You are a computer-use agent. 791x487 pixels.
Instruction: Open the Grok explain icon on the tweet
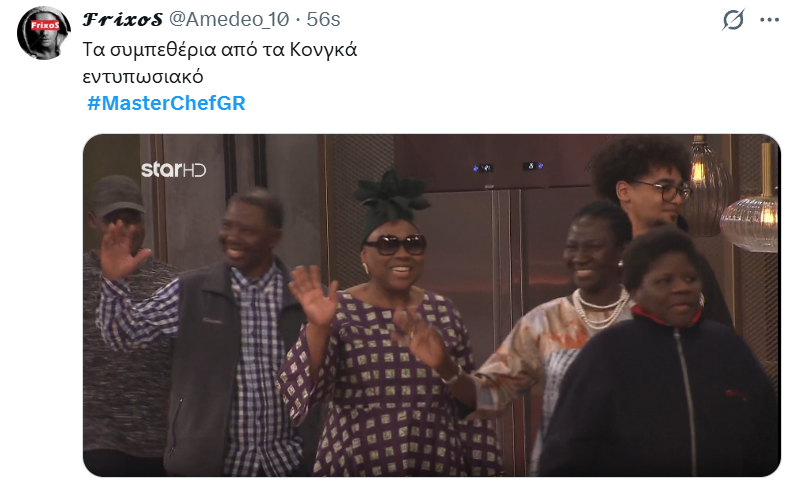732,20
